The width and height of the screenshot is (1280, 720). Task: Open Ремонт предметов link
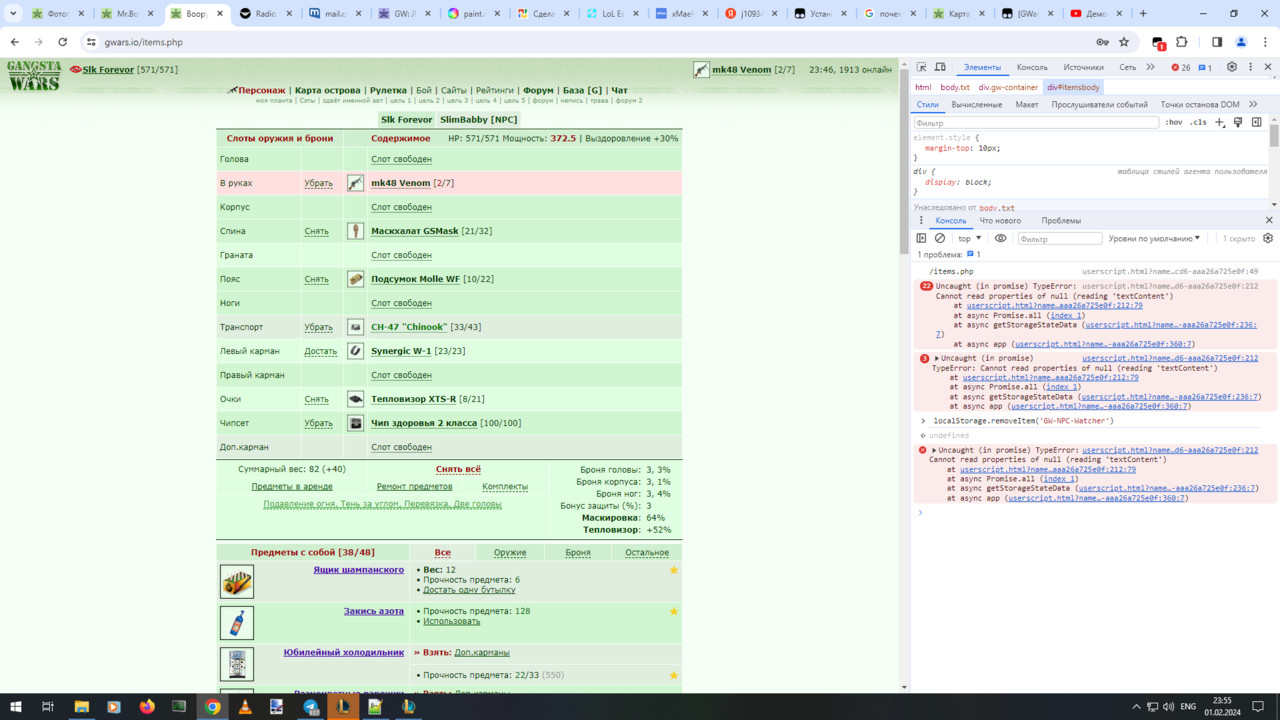(x=414, y=487)
